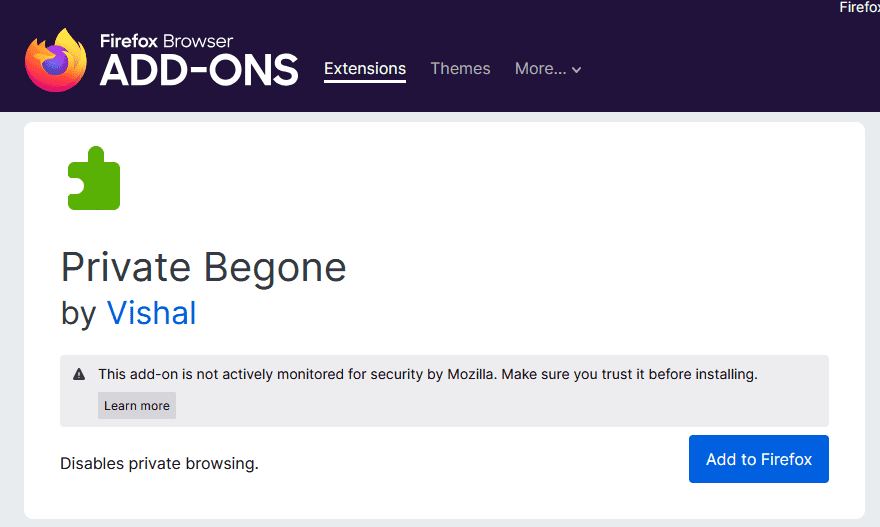
Task: Click the warning triangle icon
Action: [79, 375]
